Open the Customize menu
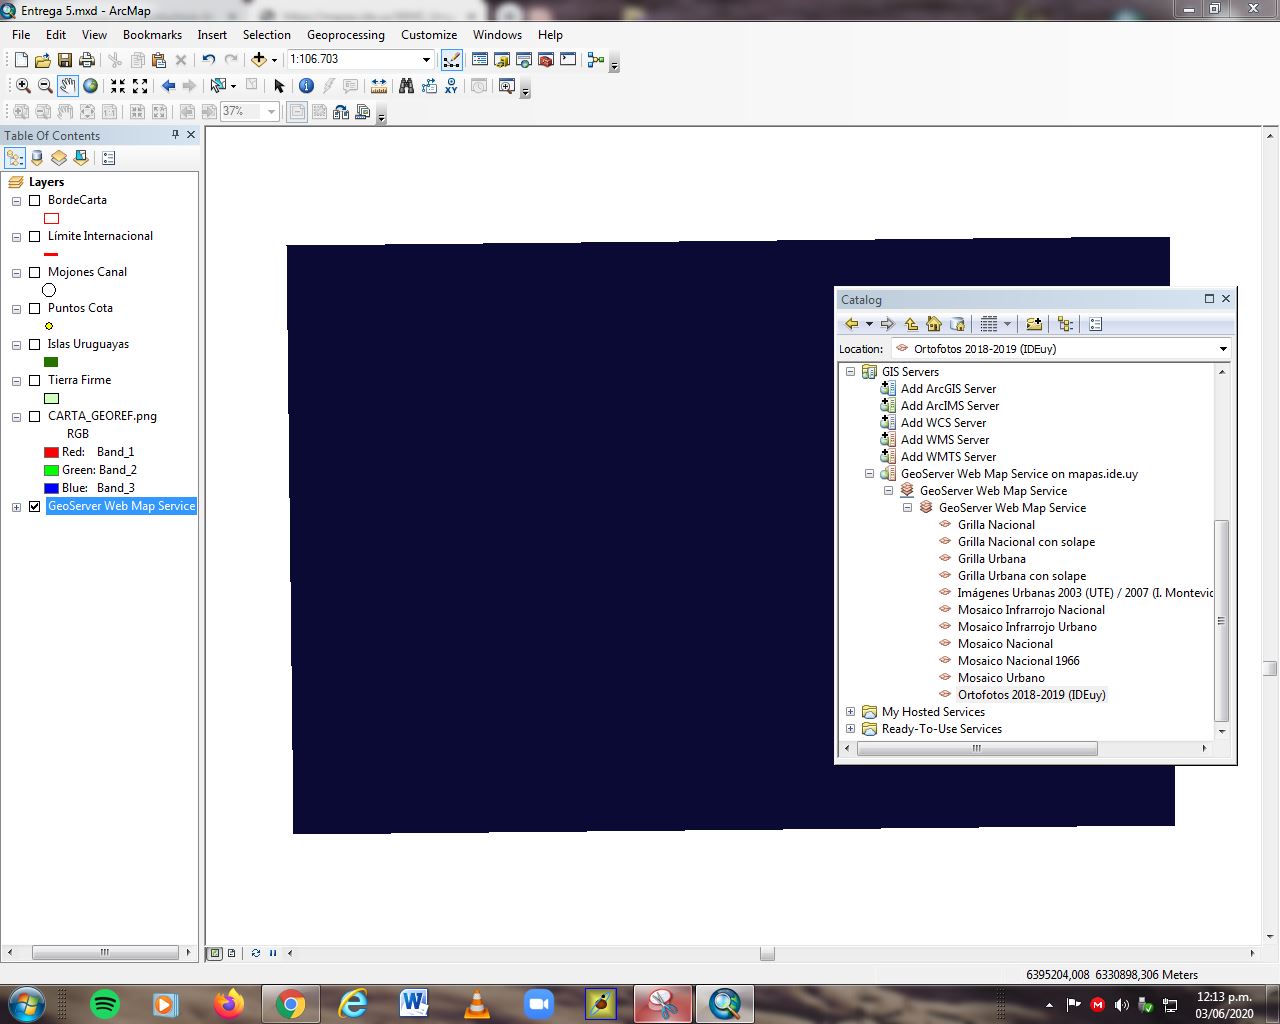1280x1024 pixels. pos(429,35)
